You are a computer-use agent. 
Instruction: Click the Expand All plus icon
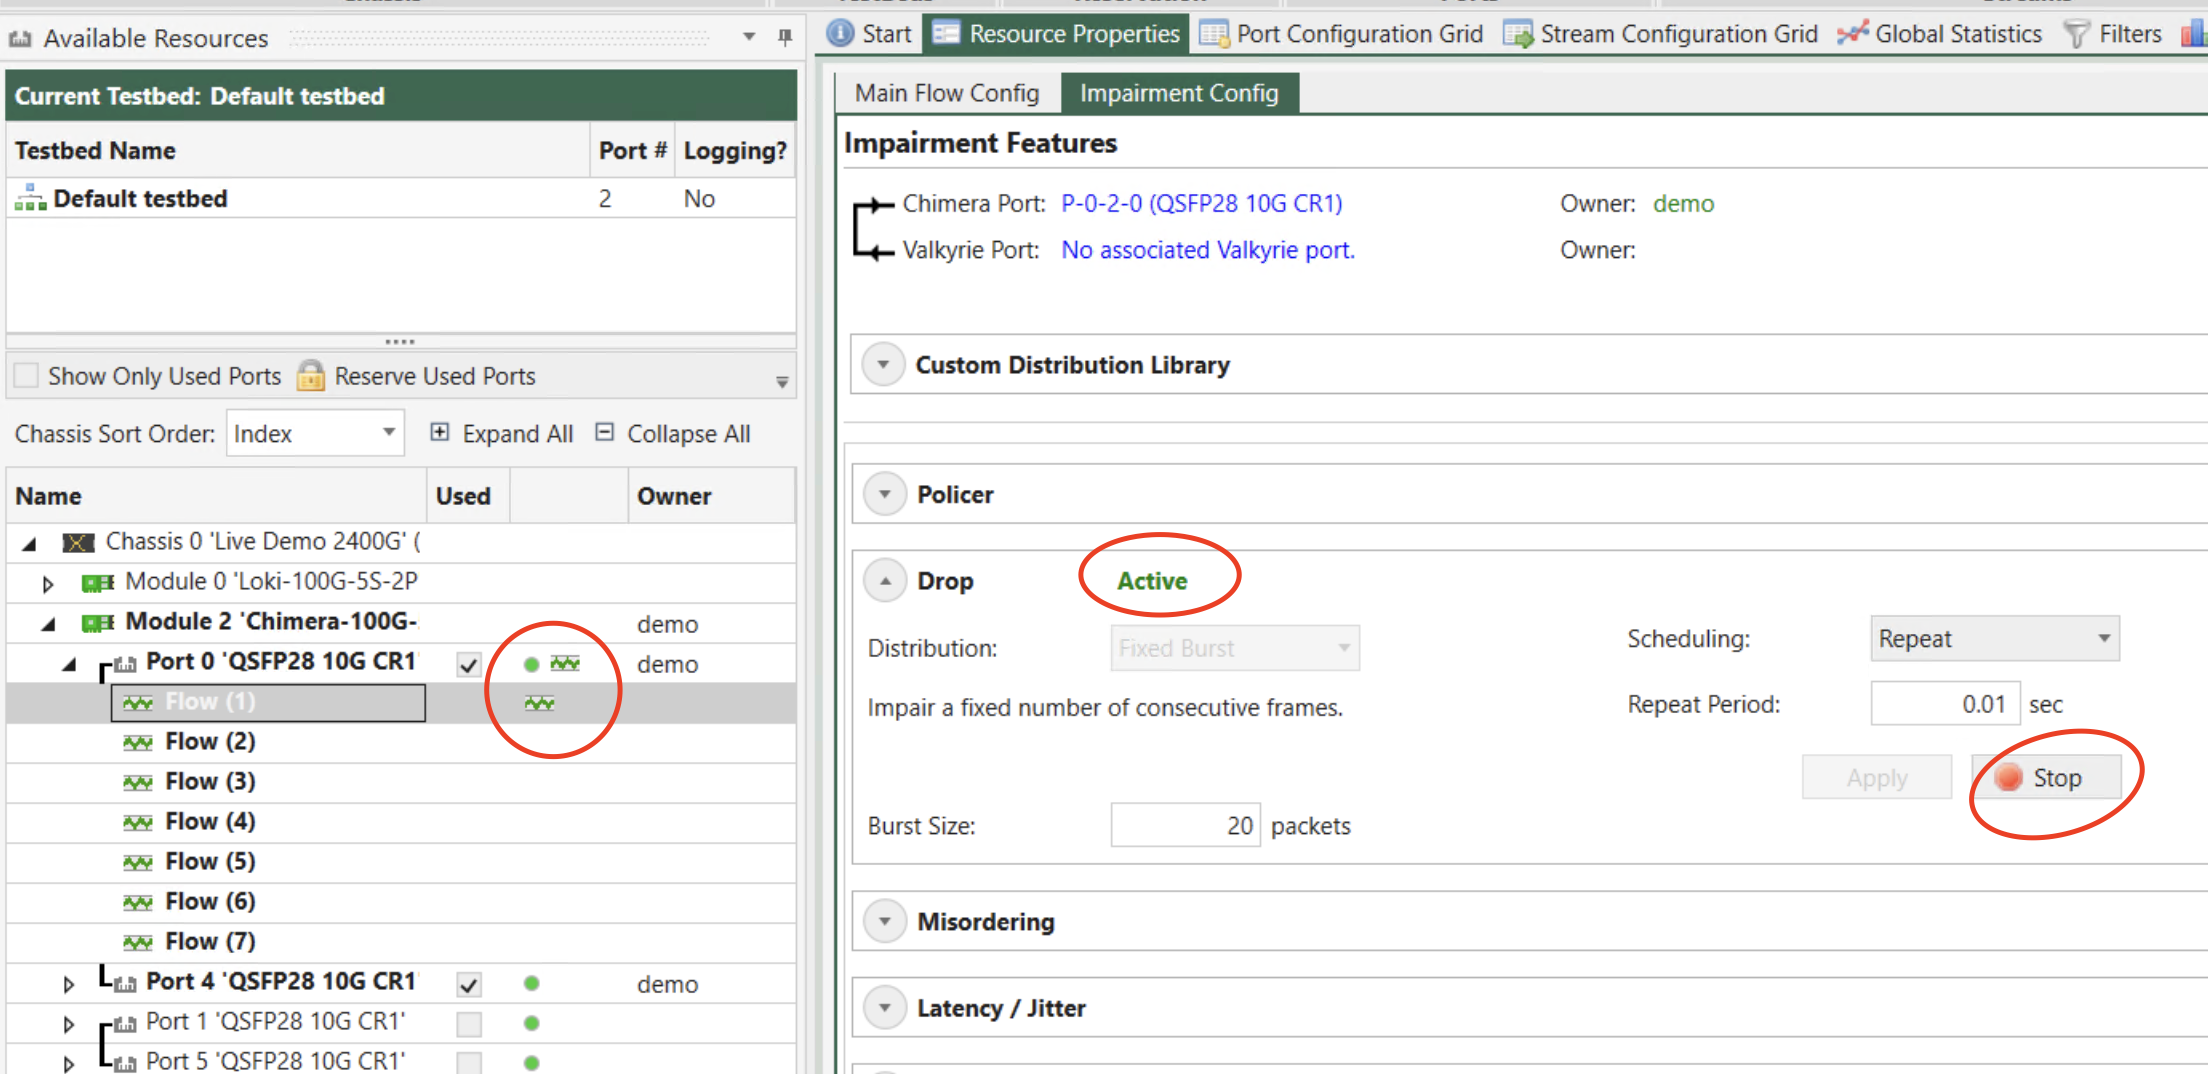point(439,432)
